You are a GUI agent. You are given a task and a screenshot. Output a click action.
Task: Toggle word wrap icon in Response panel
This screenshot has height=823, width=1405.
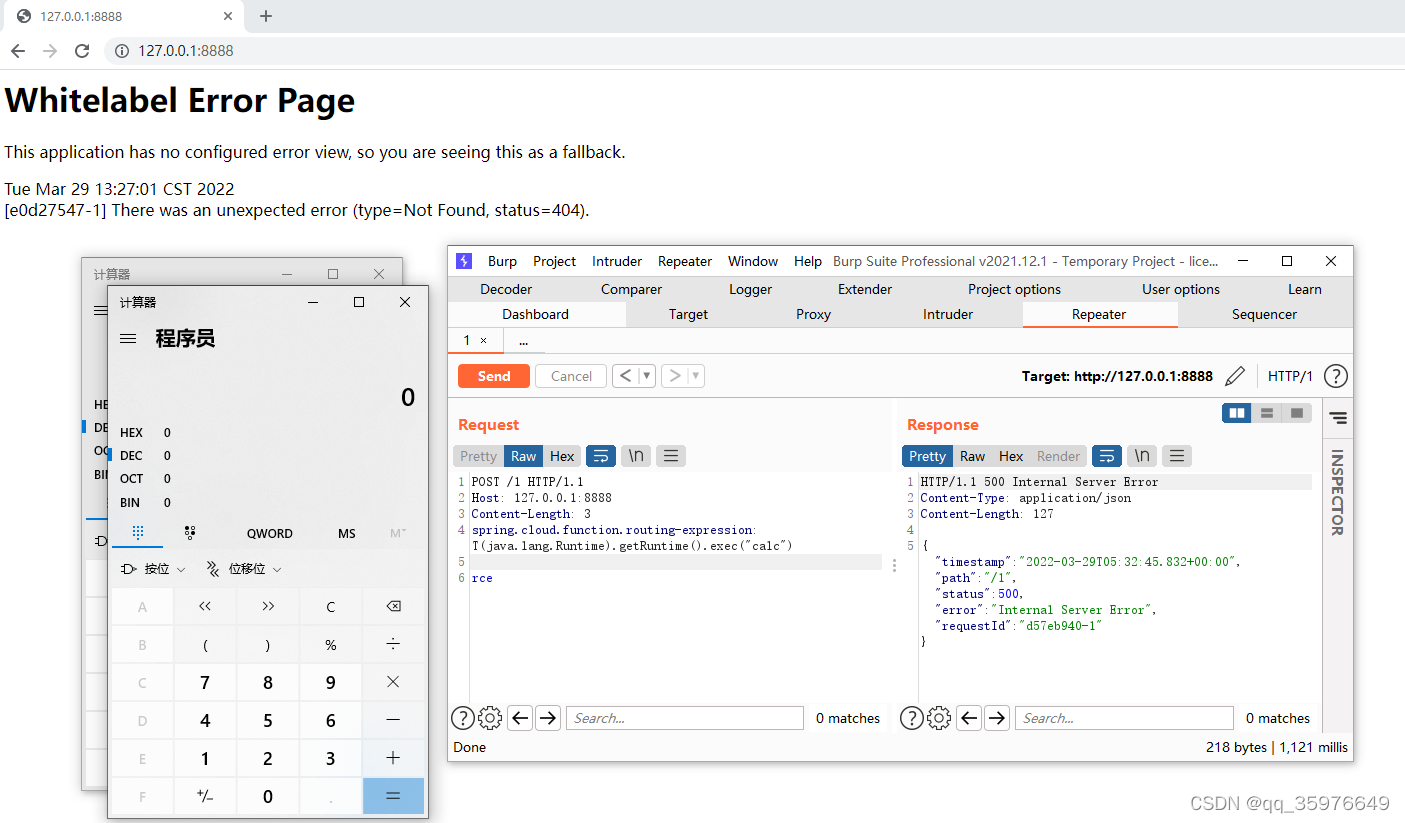pos(1107,456)
